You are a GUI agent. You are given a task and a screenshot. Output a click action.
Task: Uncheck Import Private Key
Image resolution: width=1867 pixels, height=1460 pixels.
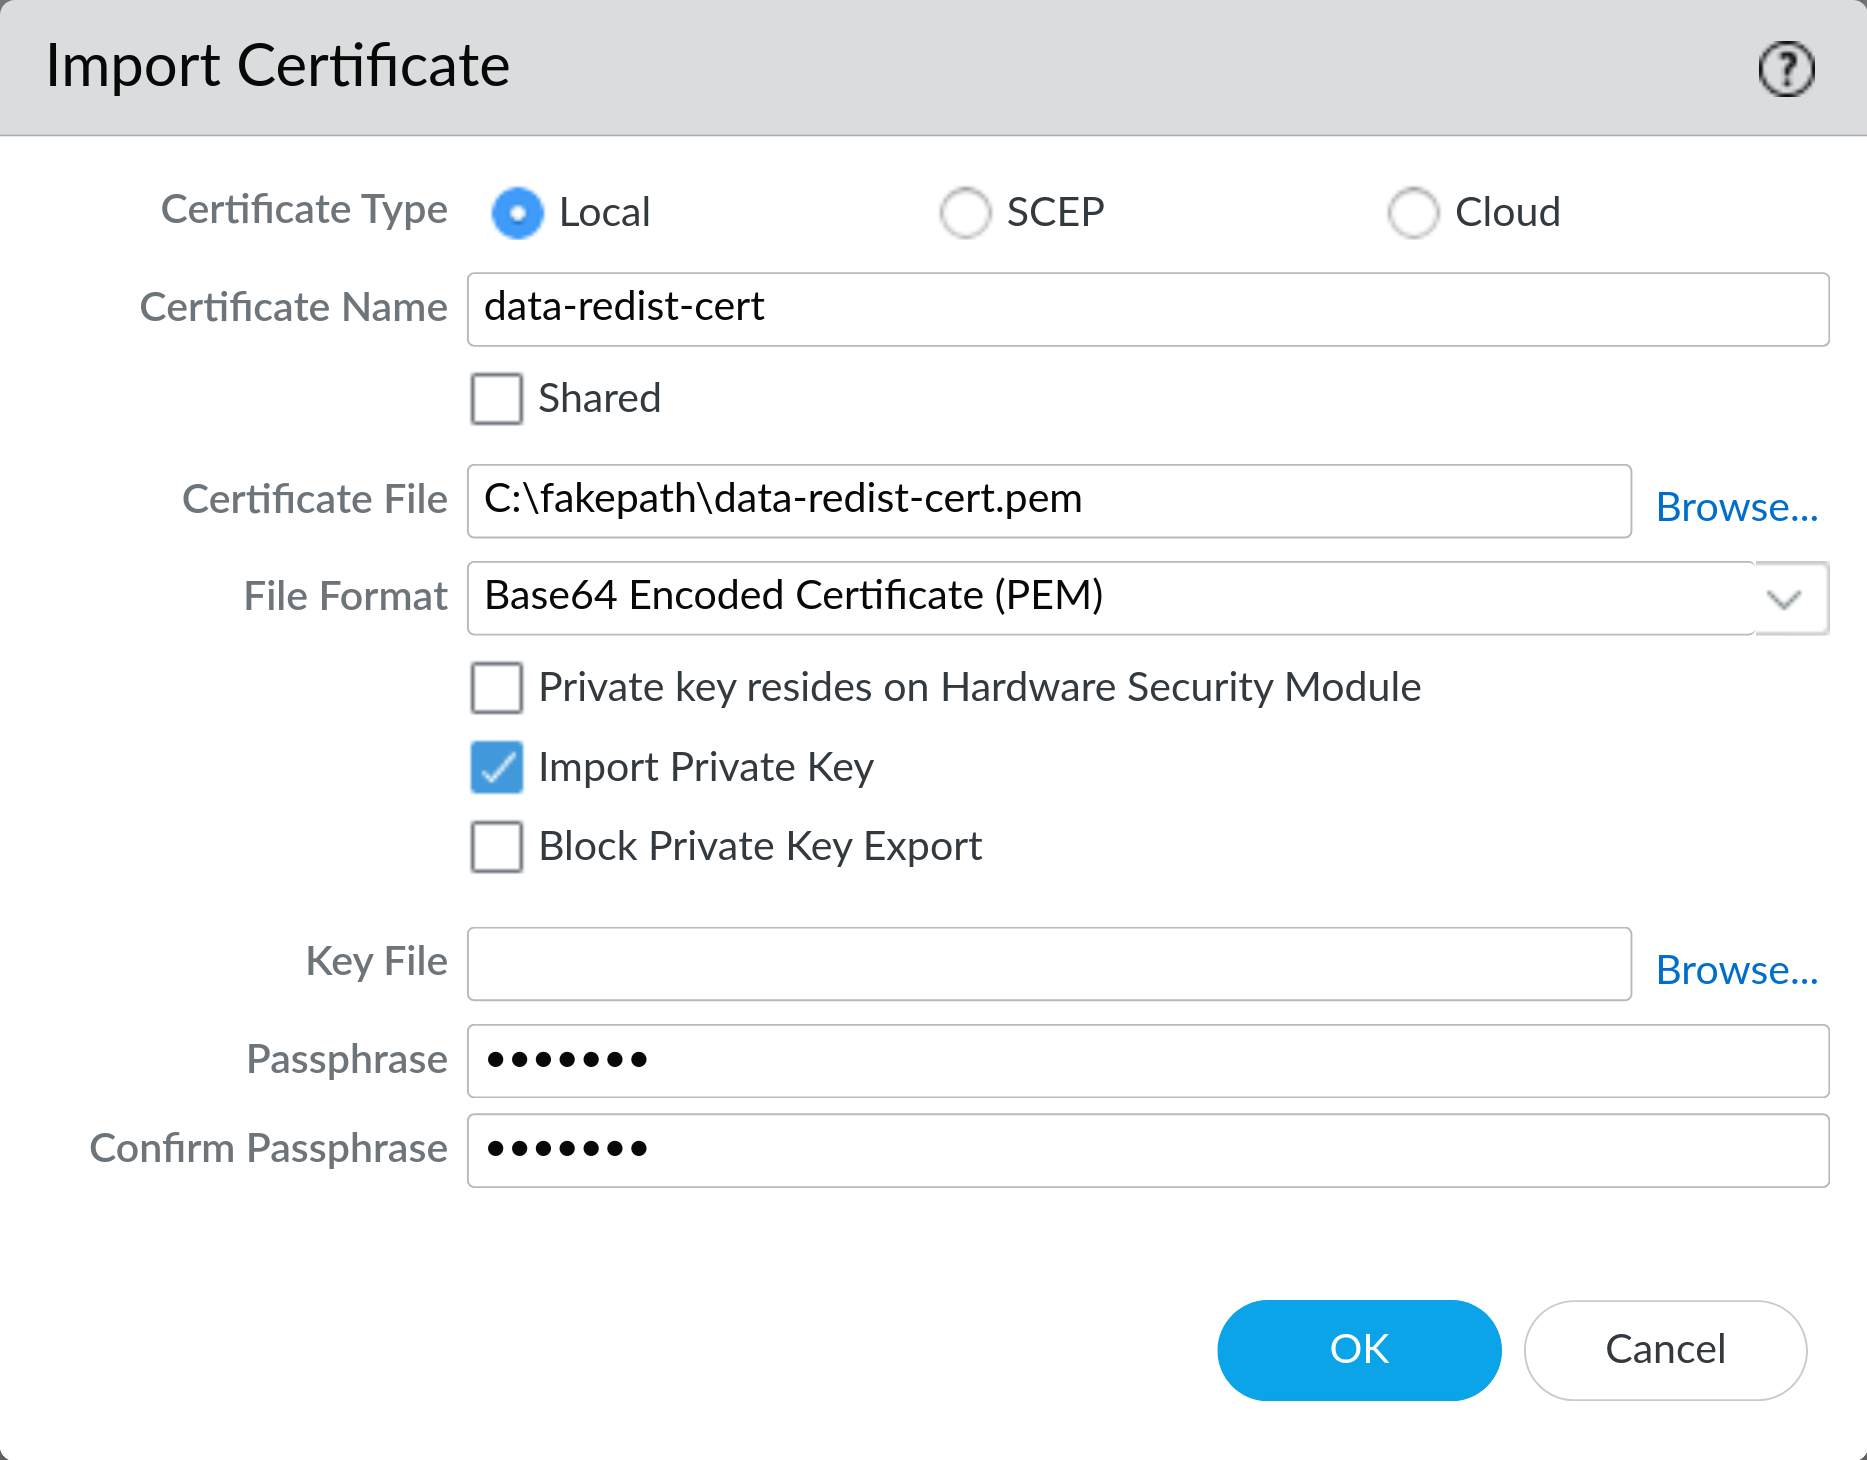click(x=496, y=768)
